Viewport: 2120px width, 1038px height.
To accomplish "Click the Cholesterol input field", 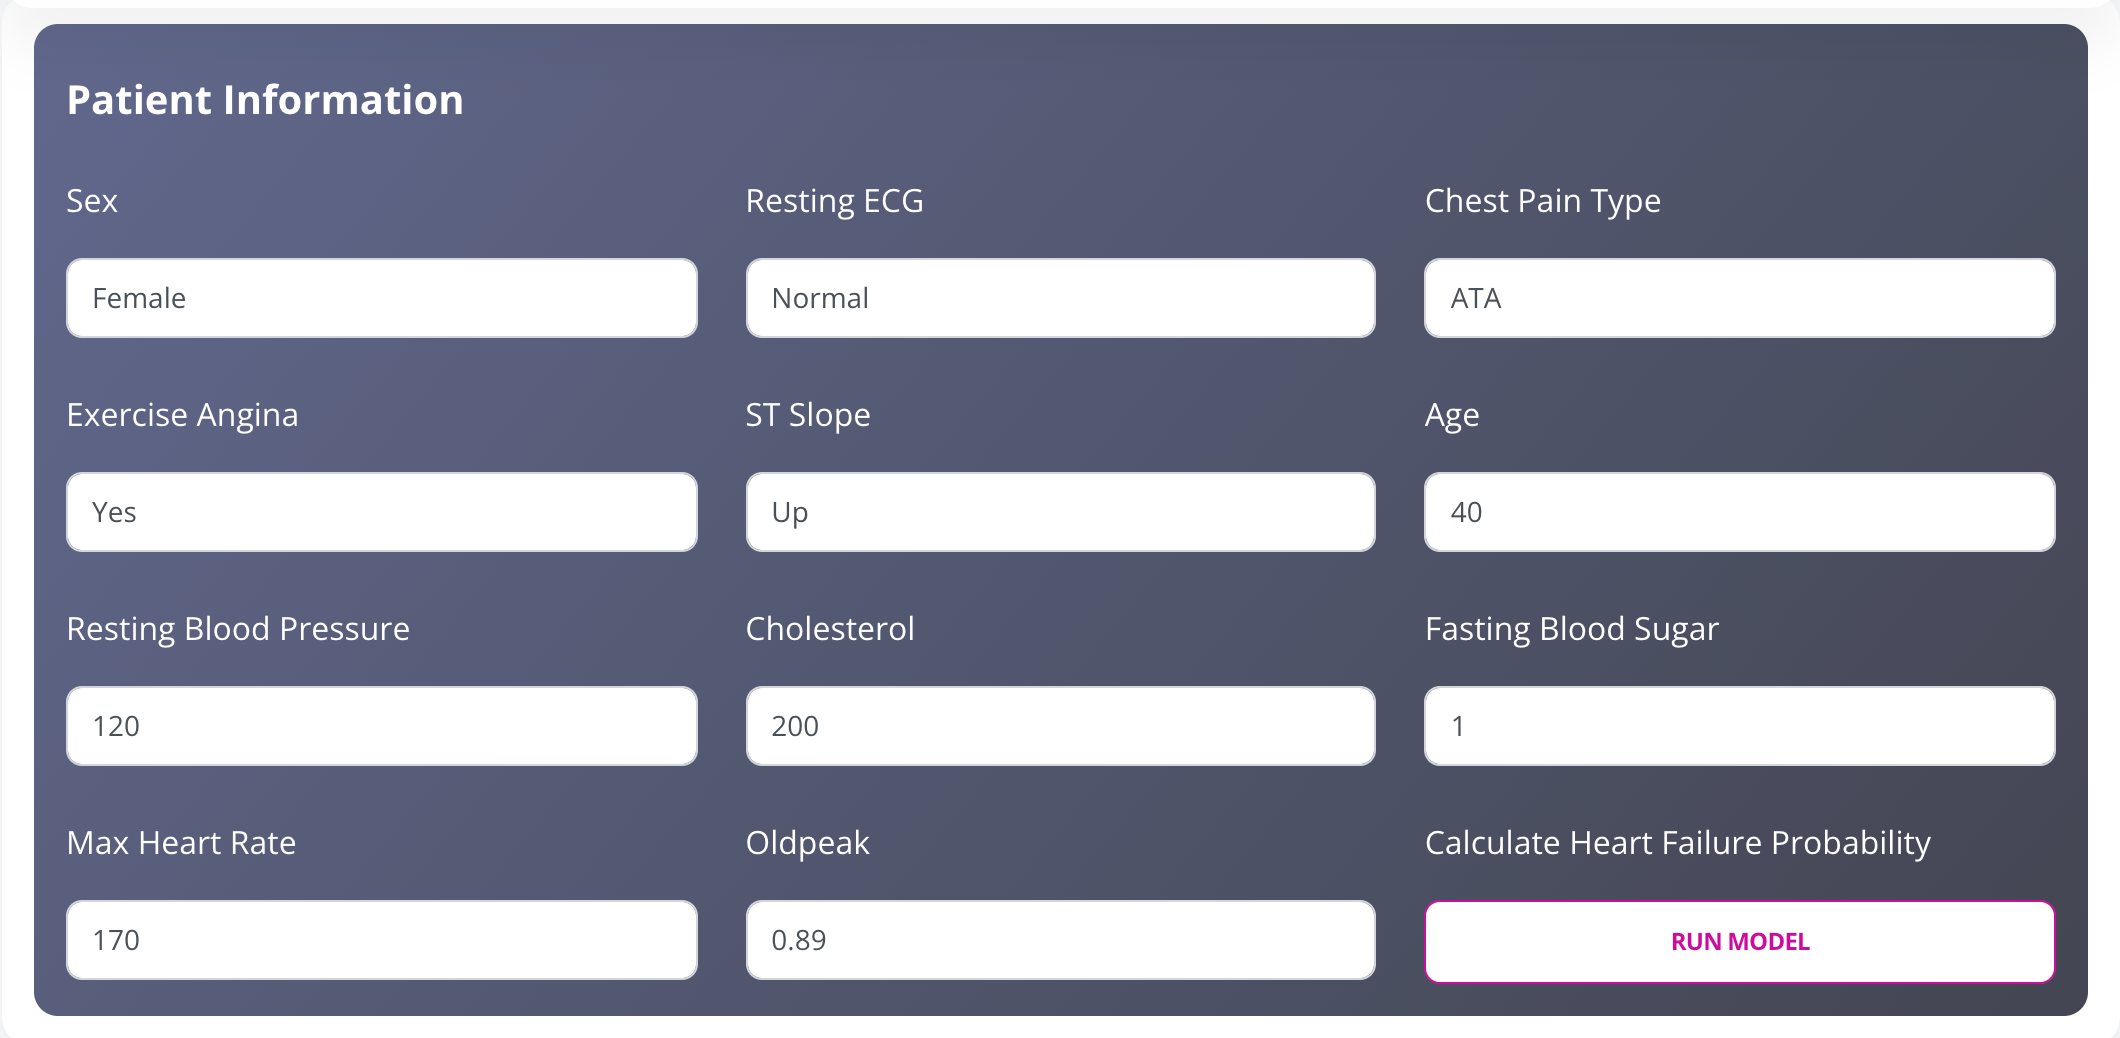I will (x=1061, y=726).
